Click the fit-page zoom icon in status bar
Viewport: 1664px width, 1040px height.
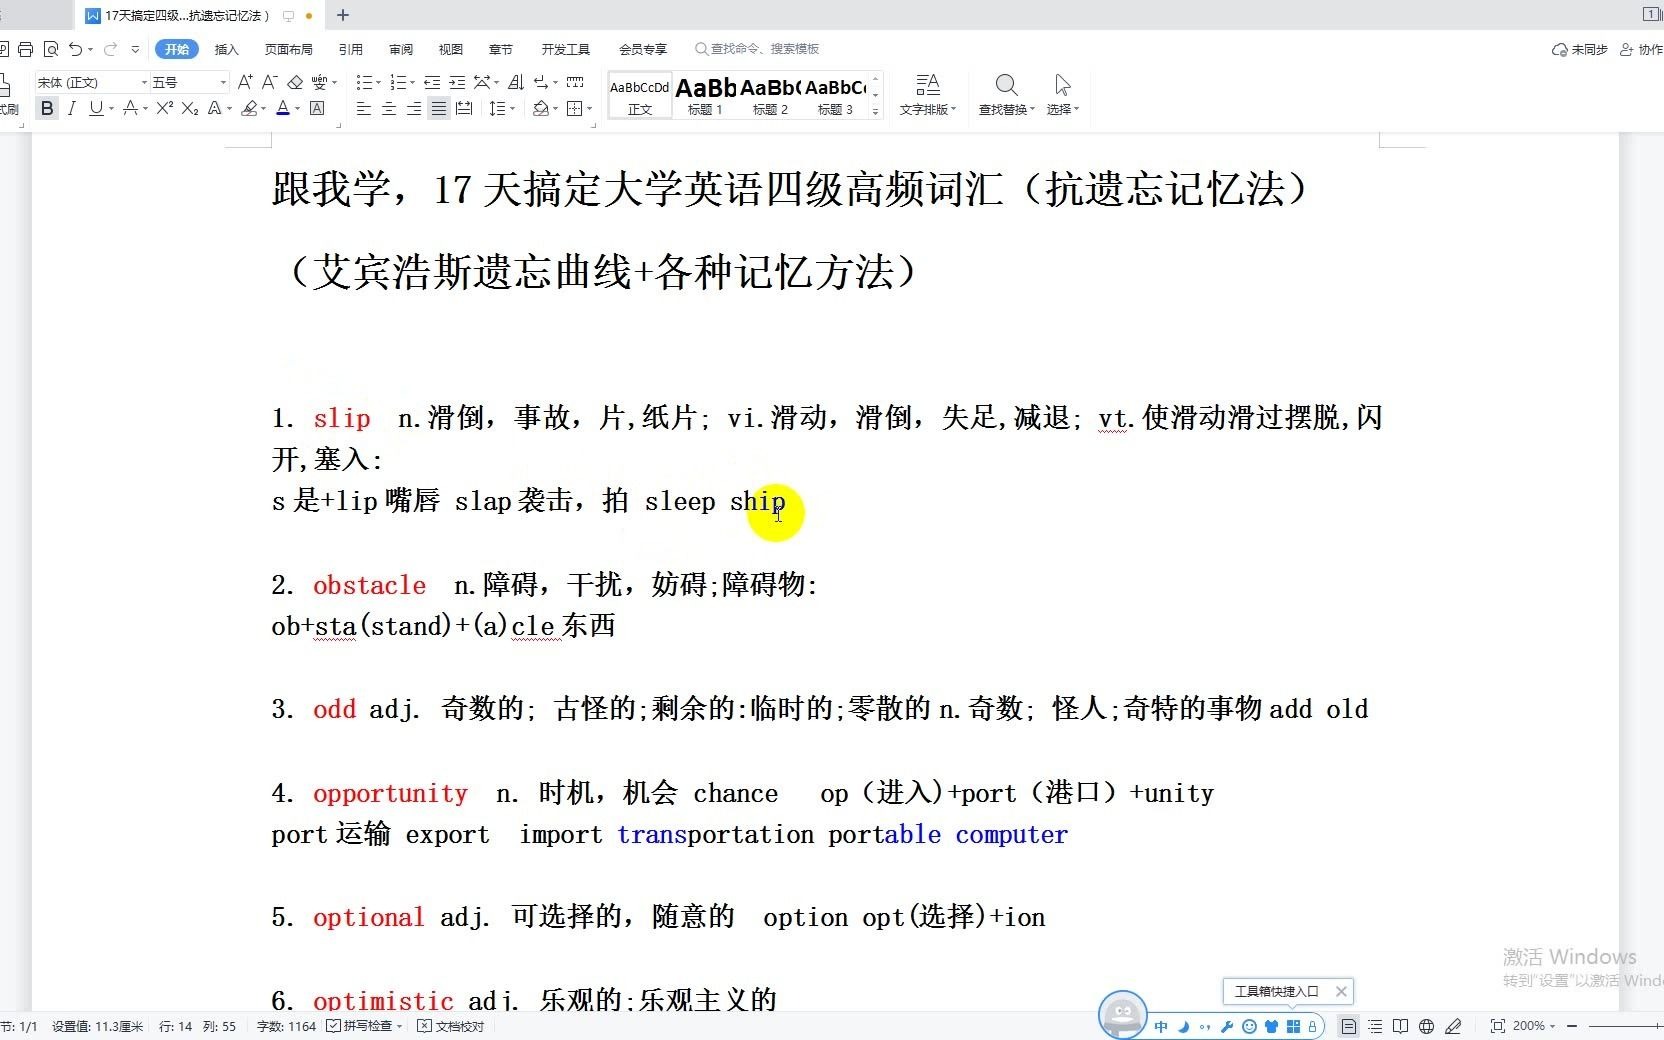[x=1497, y=1026]
